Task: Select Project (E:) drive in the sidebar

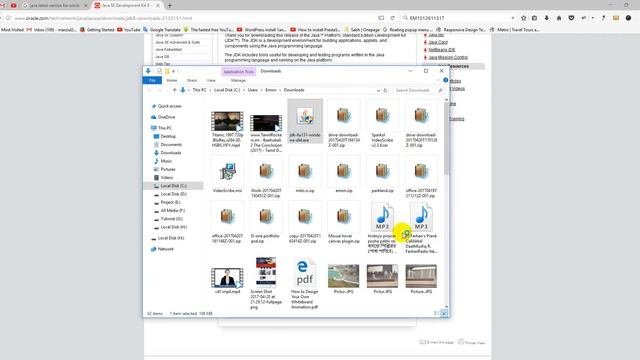Action: pyautogui.click(x=170, y=202)
